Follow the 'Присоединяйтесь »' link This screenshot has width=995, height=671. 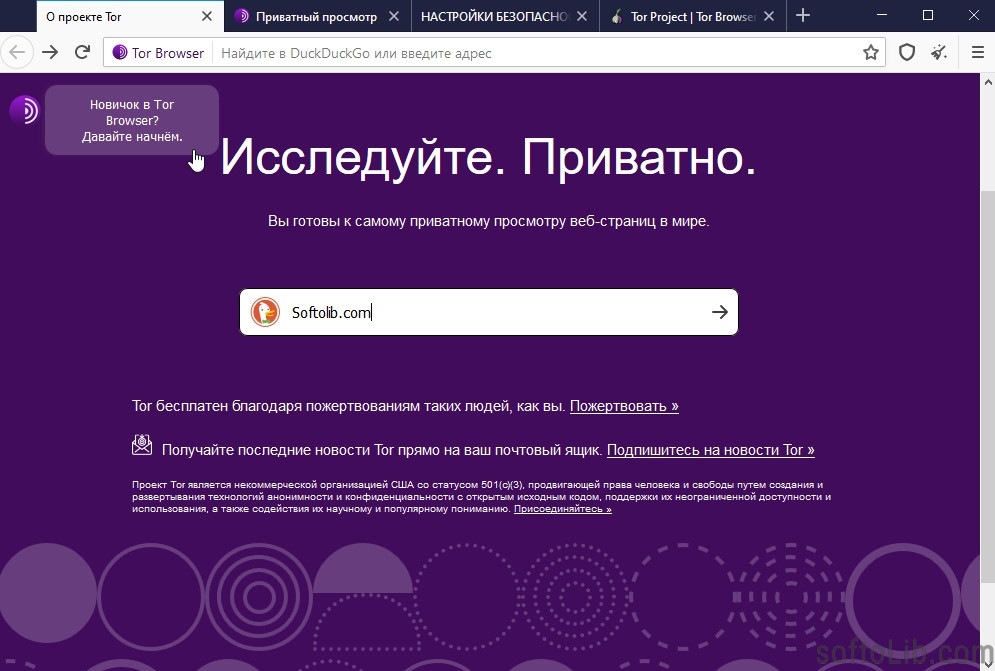tap(563, 509)
